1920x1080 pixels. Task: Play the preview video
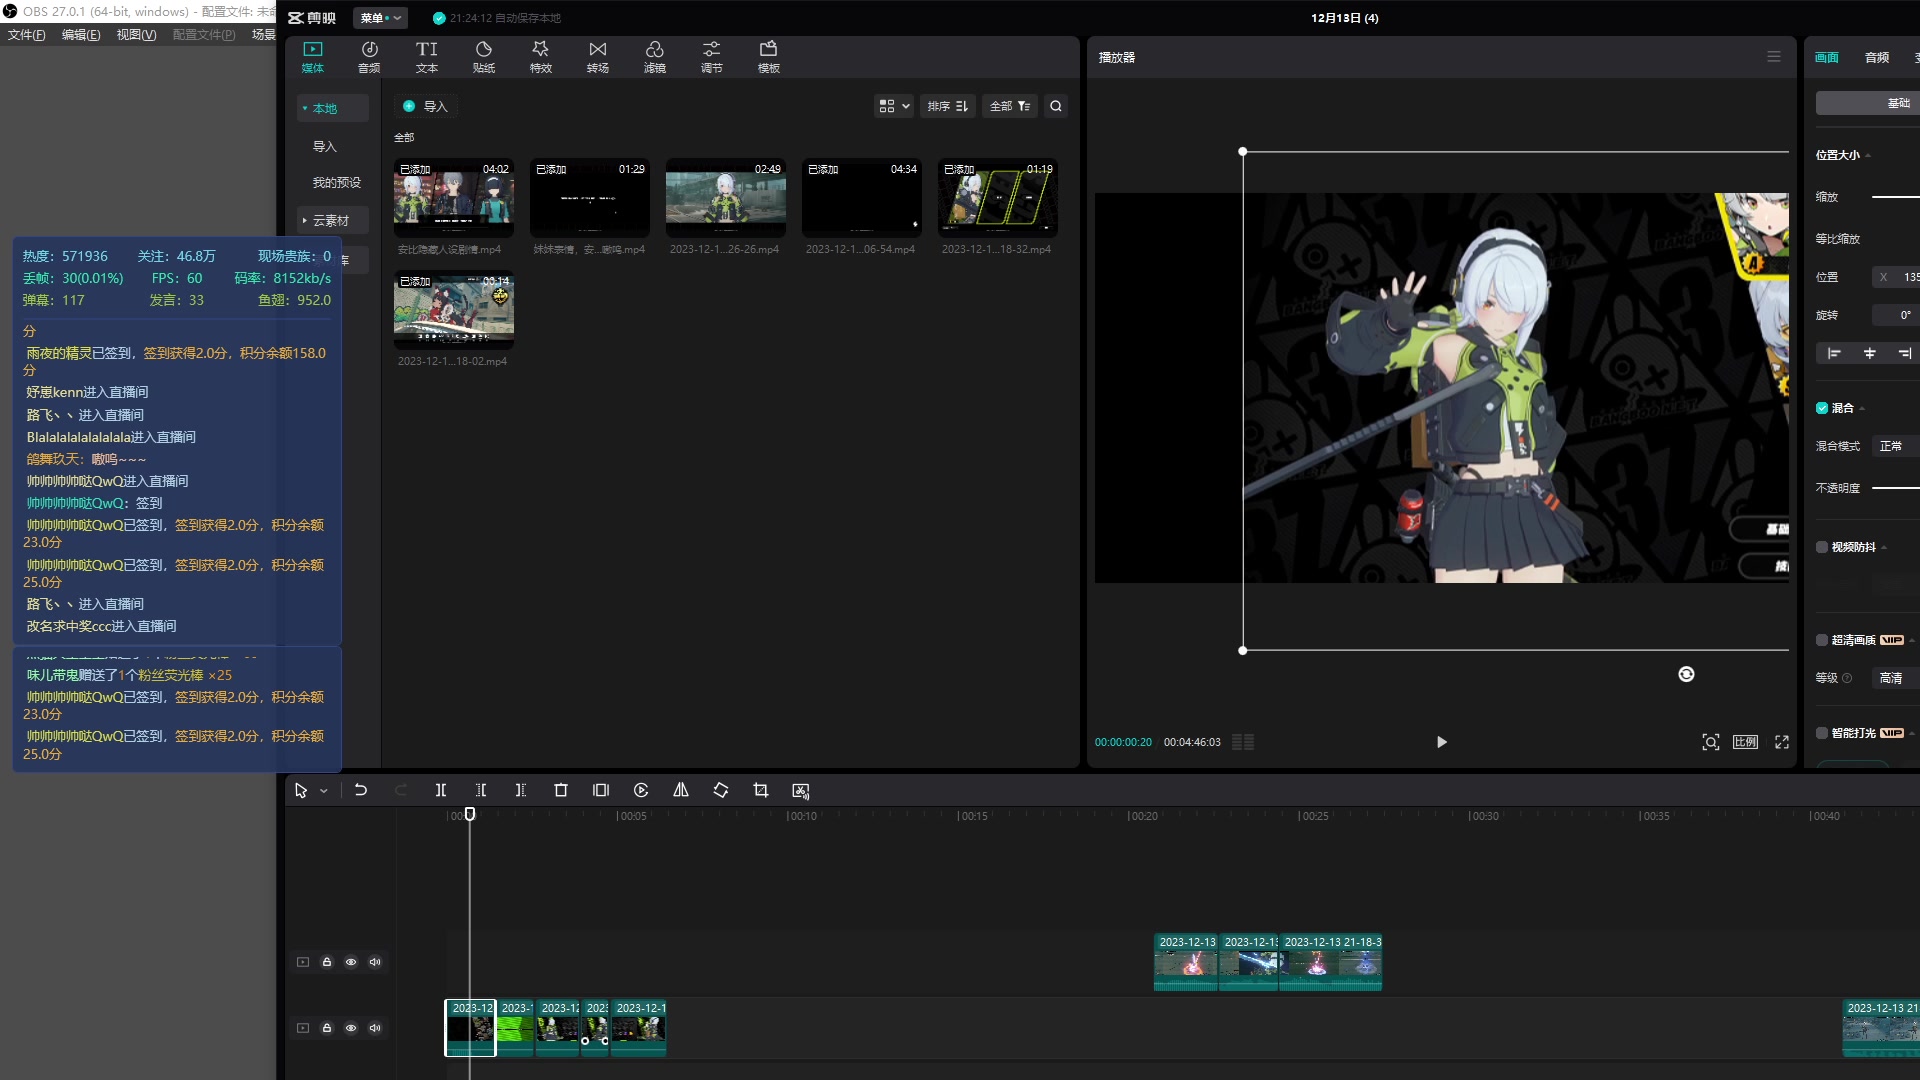click(1441, 742)
